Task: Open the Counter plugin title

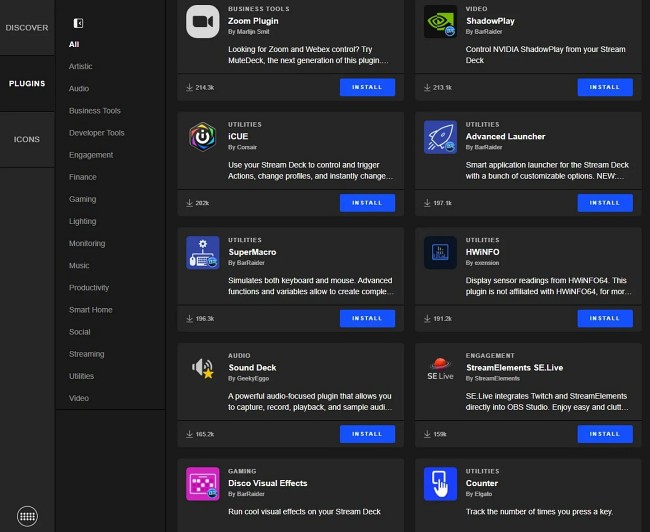Action: point(482,483)
